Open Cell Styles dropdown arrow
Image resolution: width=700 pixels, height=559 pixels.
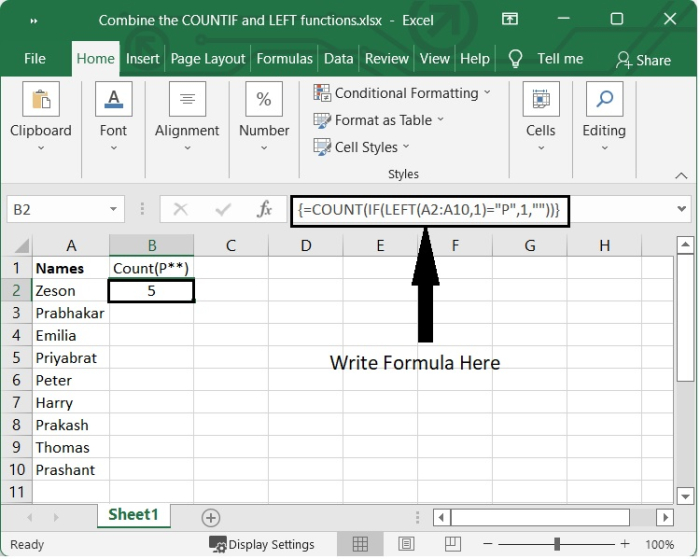coord(406,146)
